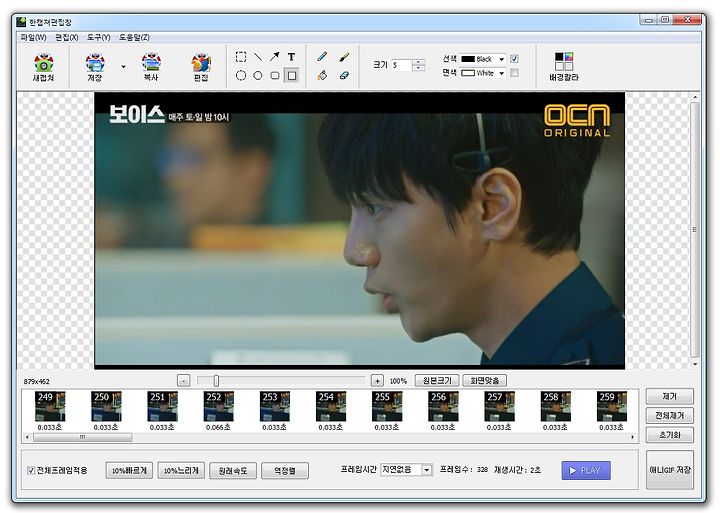720x513 pixels.
Task: Select the dashed rectangle selection tool
Action: pyautogui.click(x=241, y=57)
